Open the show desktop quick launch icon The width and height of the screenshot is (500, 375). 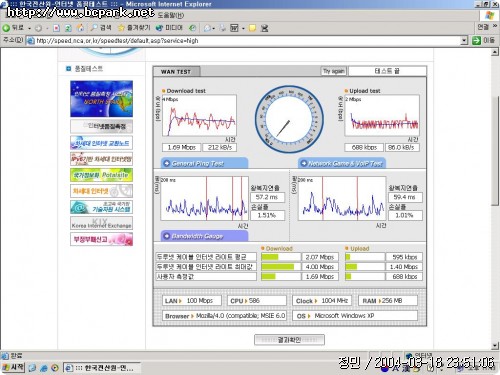[32, 368]
